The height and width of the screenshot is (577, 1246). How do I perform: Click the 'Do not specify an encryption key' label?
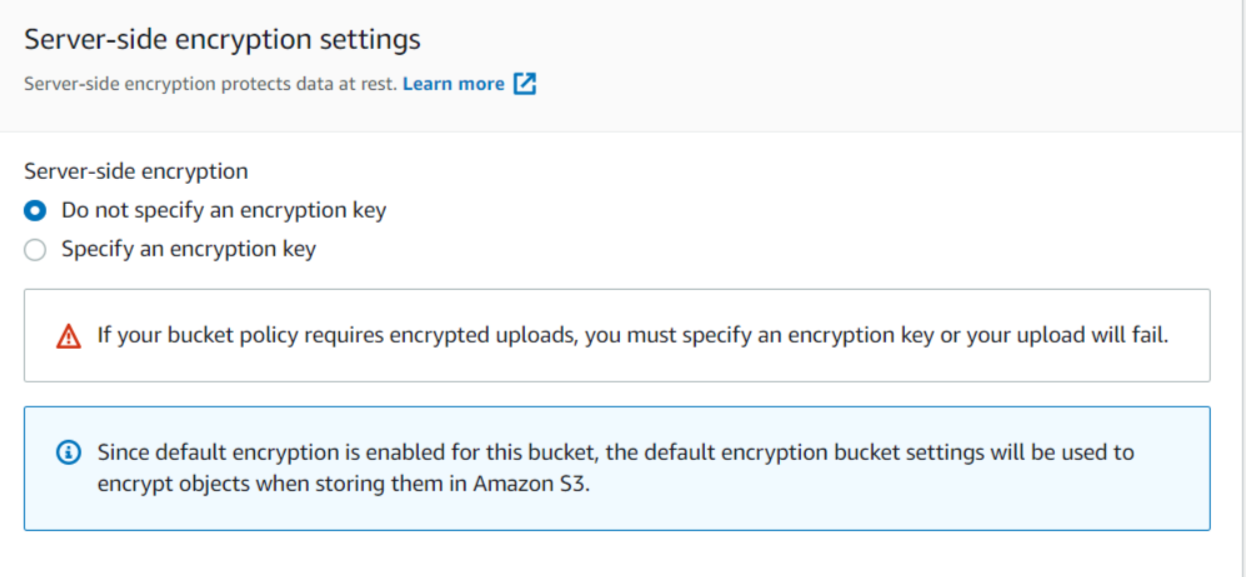click(223, 210)
